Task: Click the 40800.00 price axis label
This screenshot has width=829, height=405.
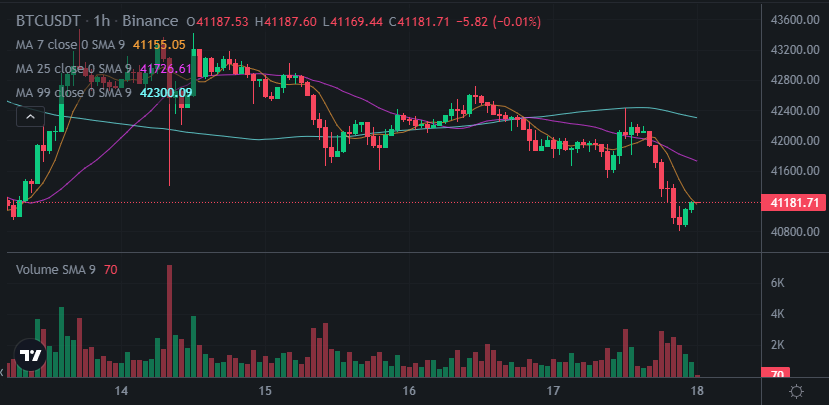Action: tap(795, 232)
